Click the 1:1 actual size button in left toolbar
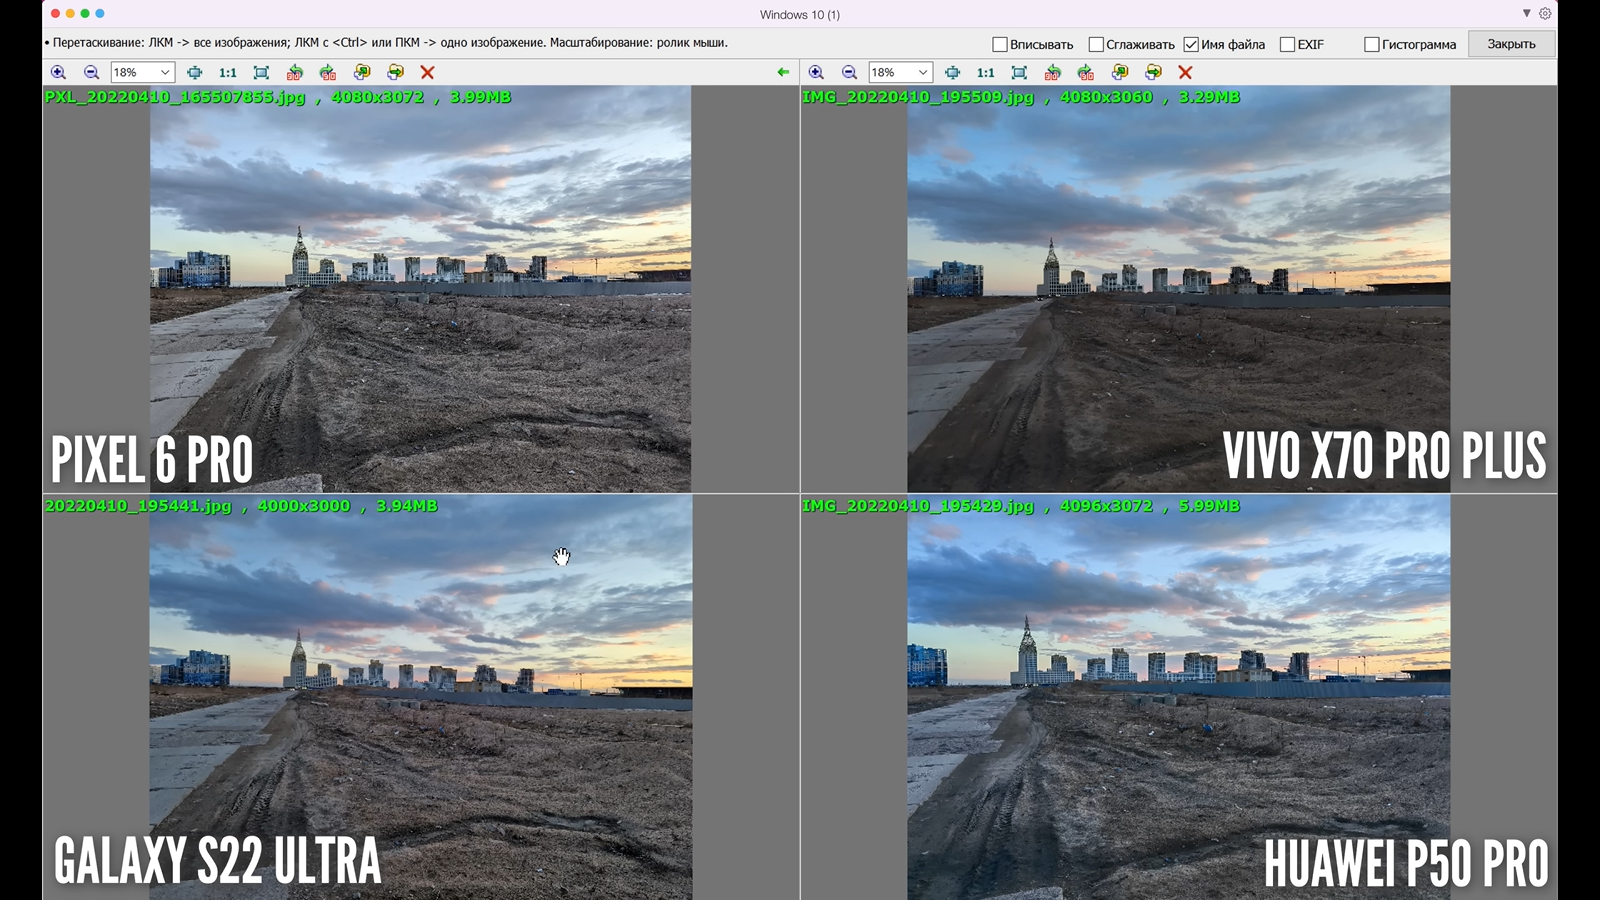Screen dimensions: 1600x900 [228, 72]
